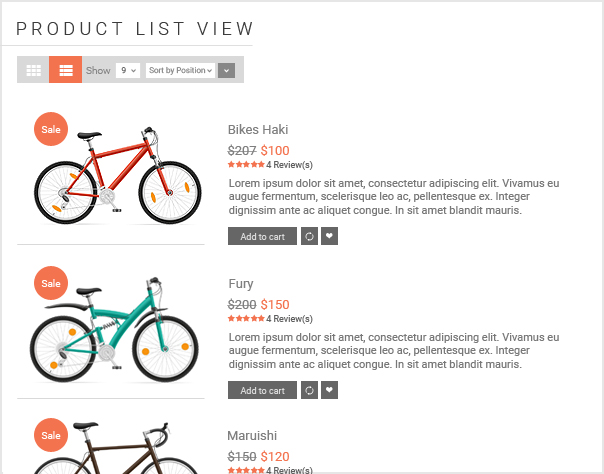This screenshot has height=474, width=604.
Task: Expand the Sort by Position dropdown
Action: click(180, 70)
